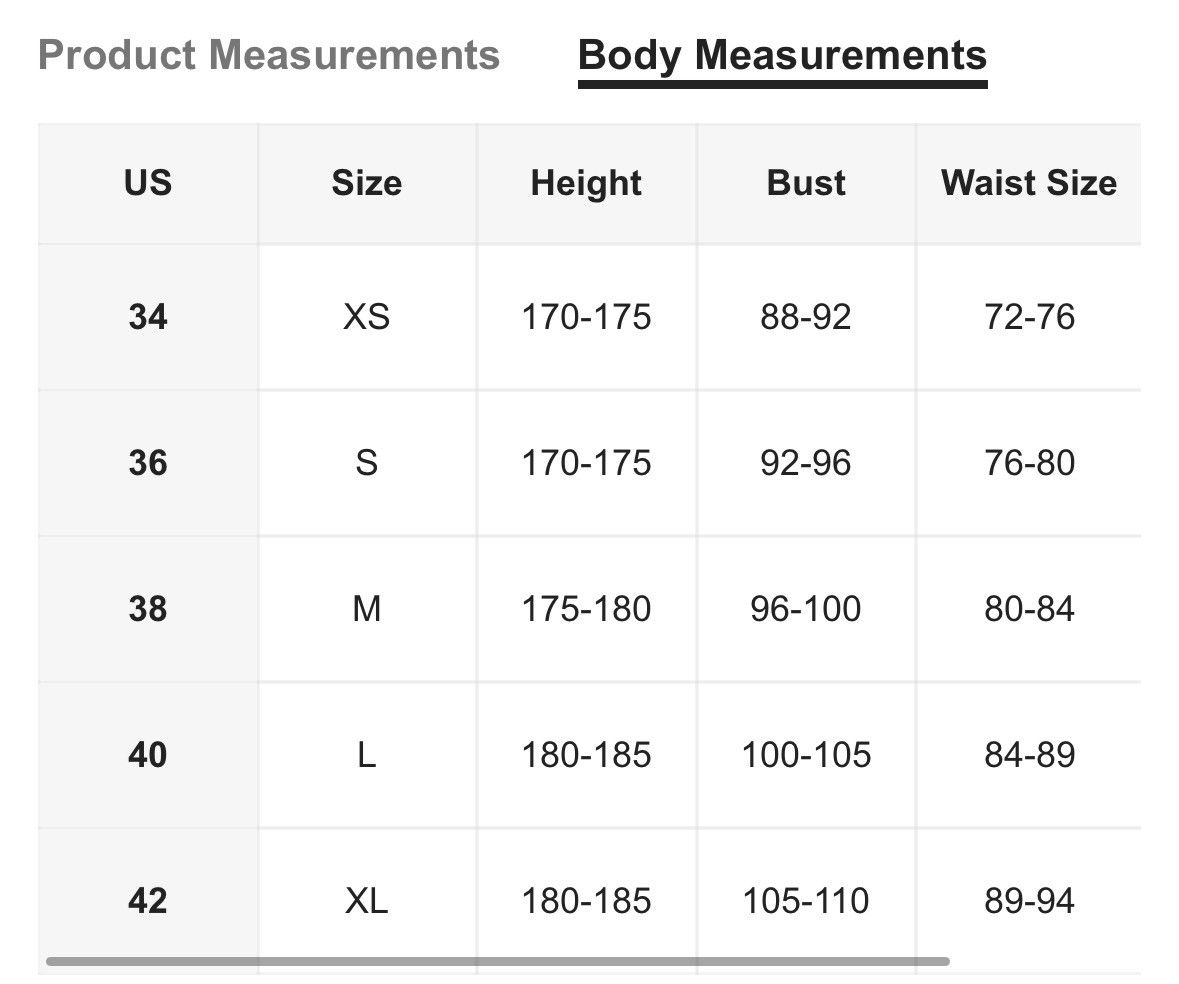This screenshot has width=1179, height=984.
Task: Click the 175-180 height cell
Action: (x=586, y=608)
